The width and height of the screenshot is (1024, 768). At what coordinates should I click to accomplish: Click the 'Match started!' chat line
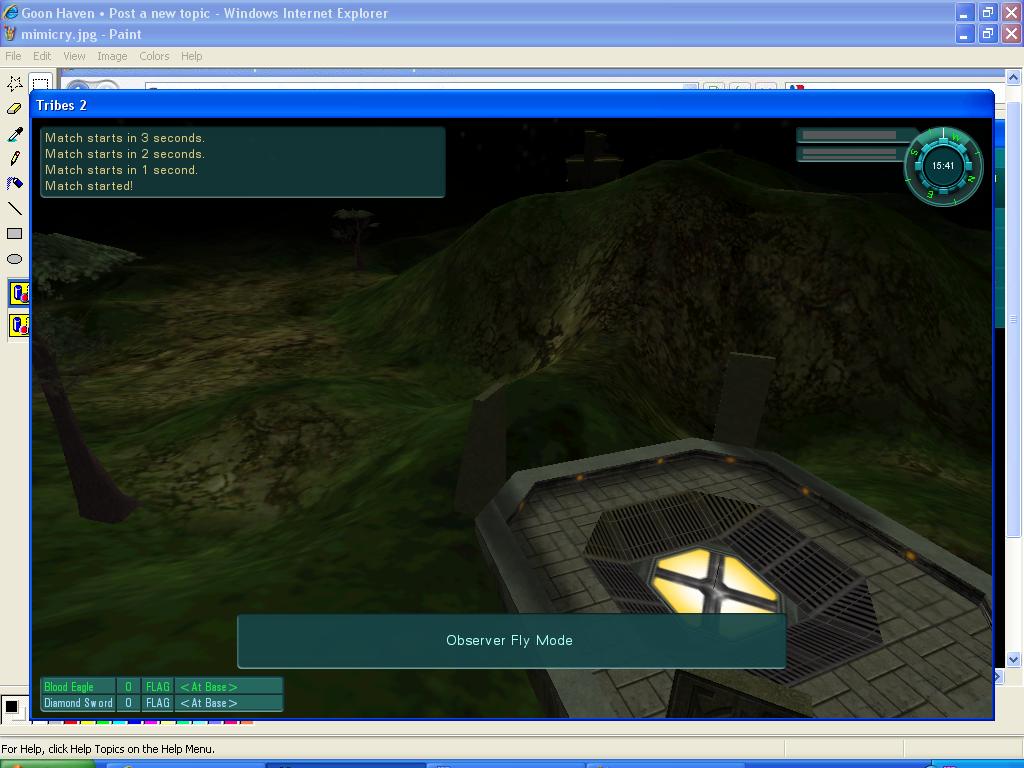tap(89, 186)
